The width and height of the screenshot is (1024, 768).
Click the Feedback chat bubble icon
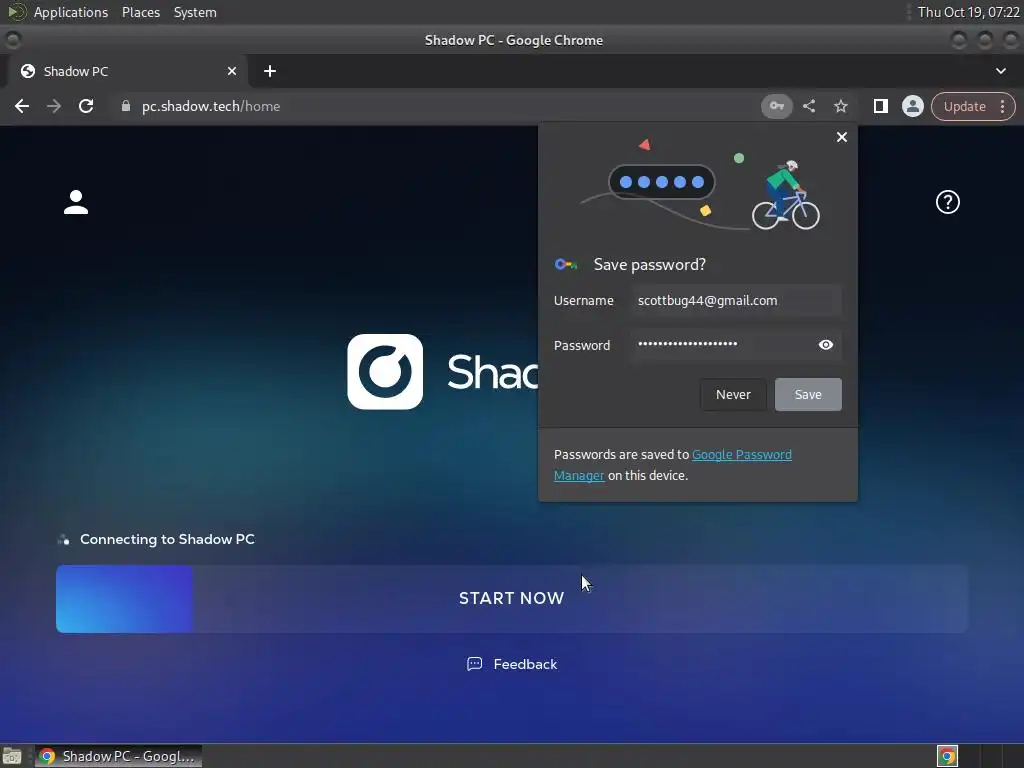[x=475, y=664]
